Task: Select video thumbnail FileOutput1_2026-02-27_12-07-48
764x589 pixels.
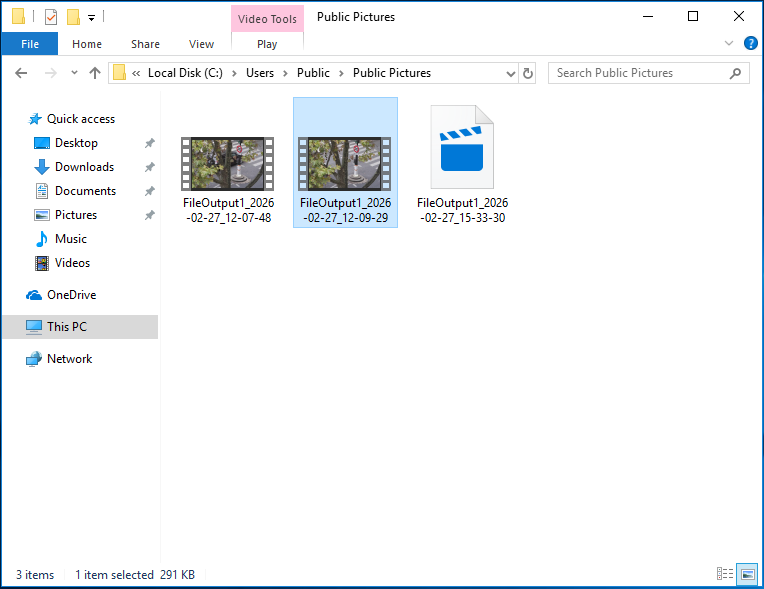Action: [228, 164]
